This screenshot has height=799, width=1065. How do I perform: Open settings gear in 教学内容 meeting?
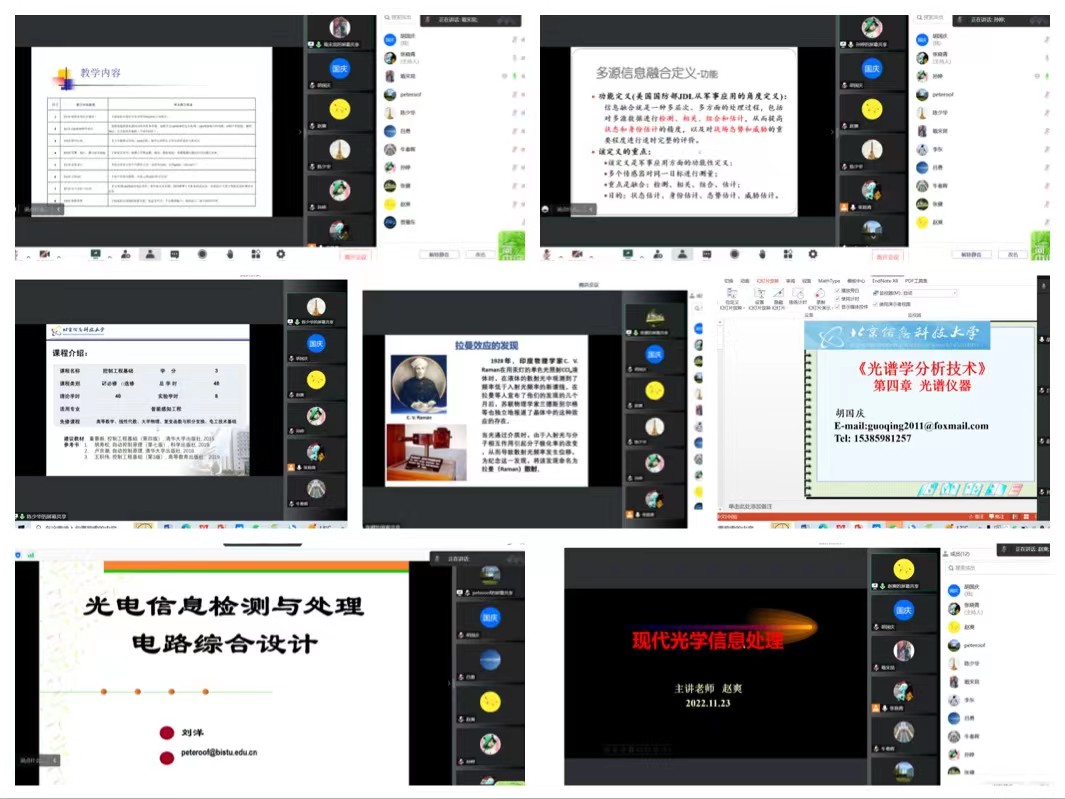coord(281,254)
